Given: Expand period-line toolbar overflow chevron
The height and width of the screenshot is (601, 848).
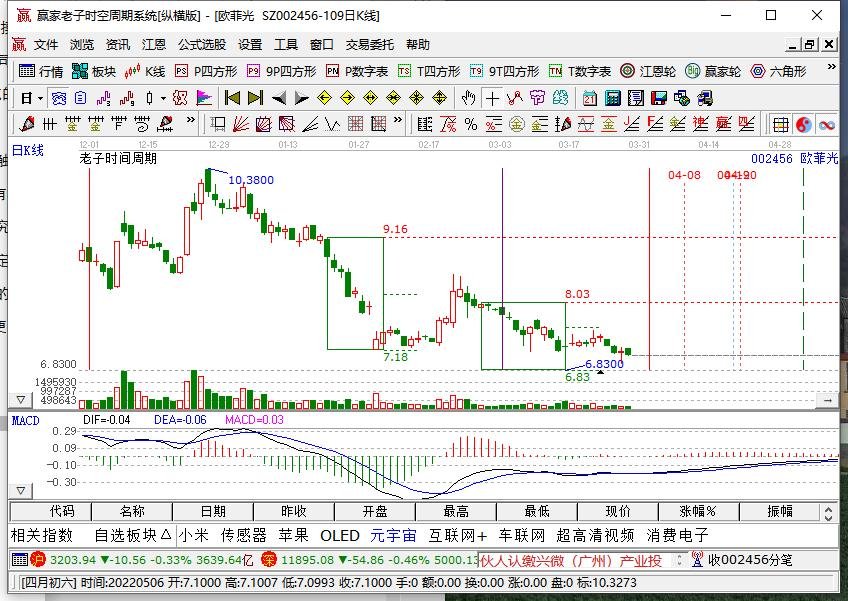Looking at the screenshot, I should click(190, 120).
